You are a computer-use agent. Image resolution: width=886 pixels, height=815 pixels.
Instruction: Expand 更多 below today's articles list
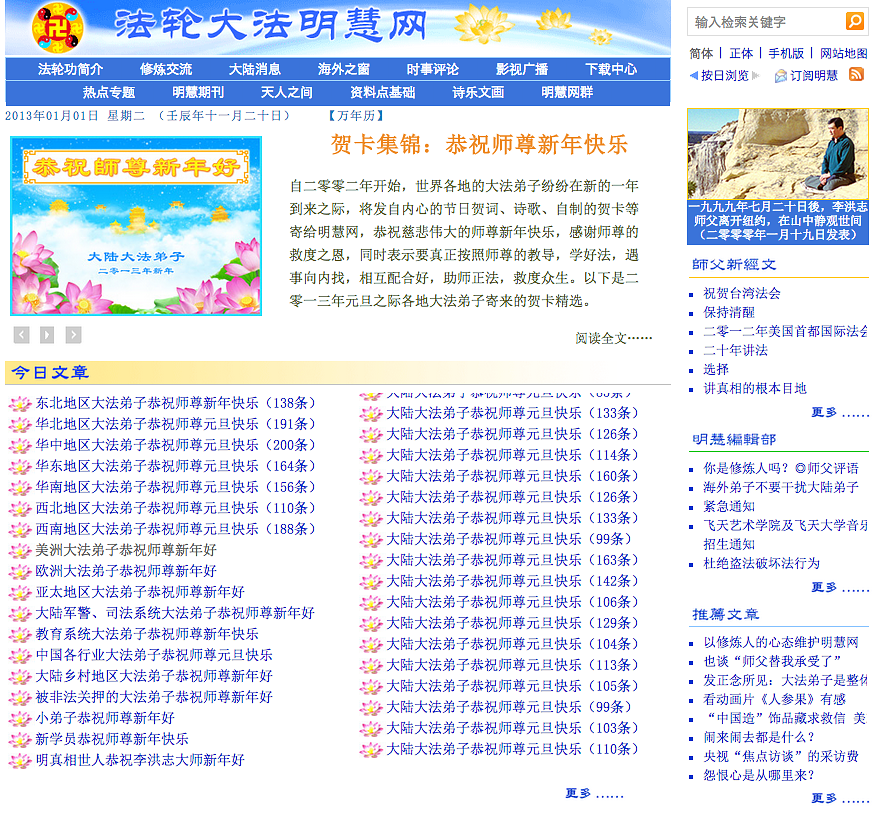click(594, 793)
